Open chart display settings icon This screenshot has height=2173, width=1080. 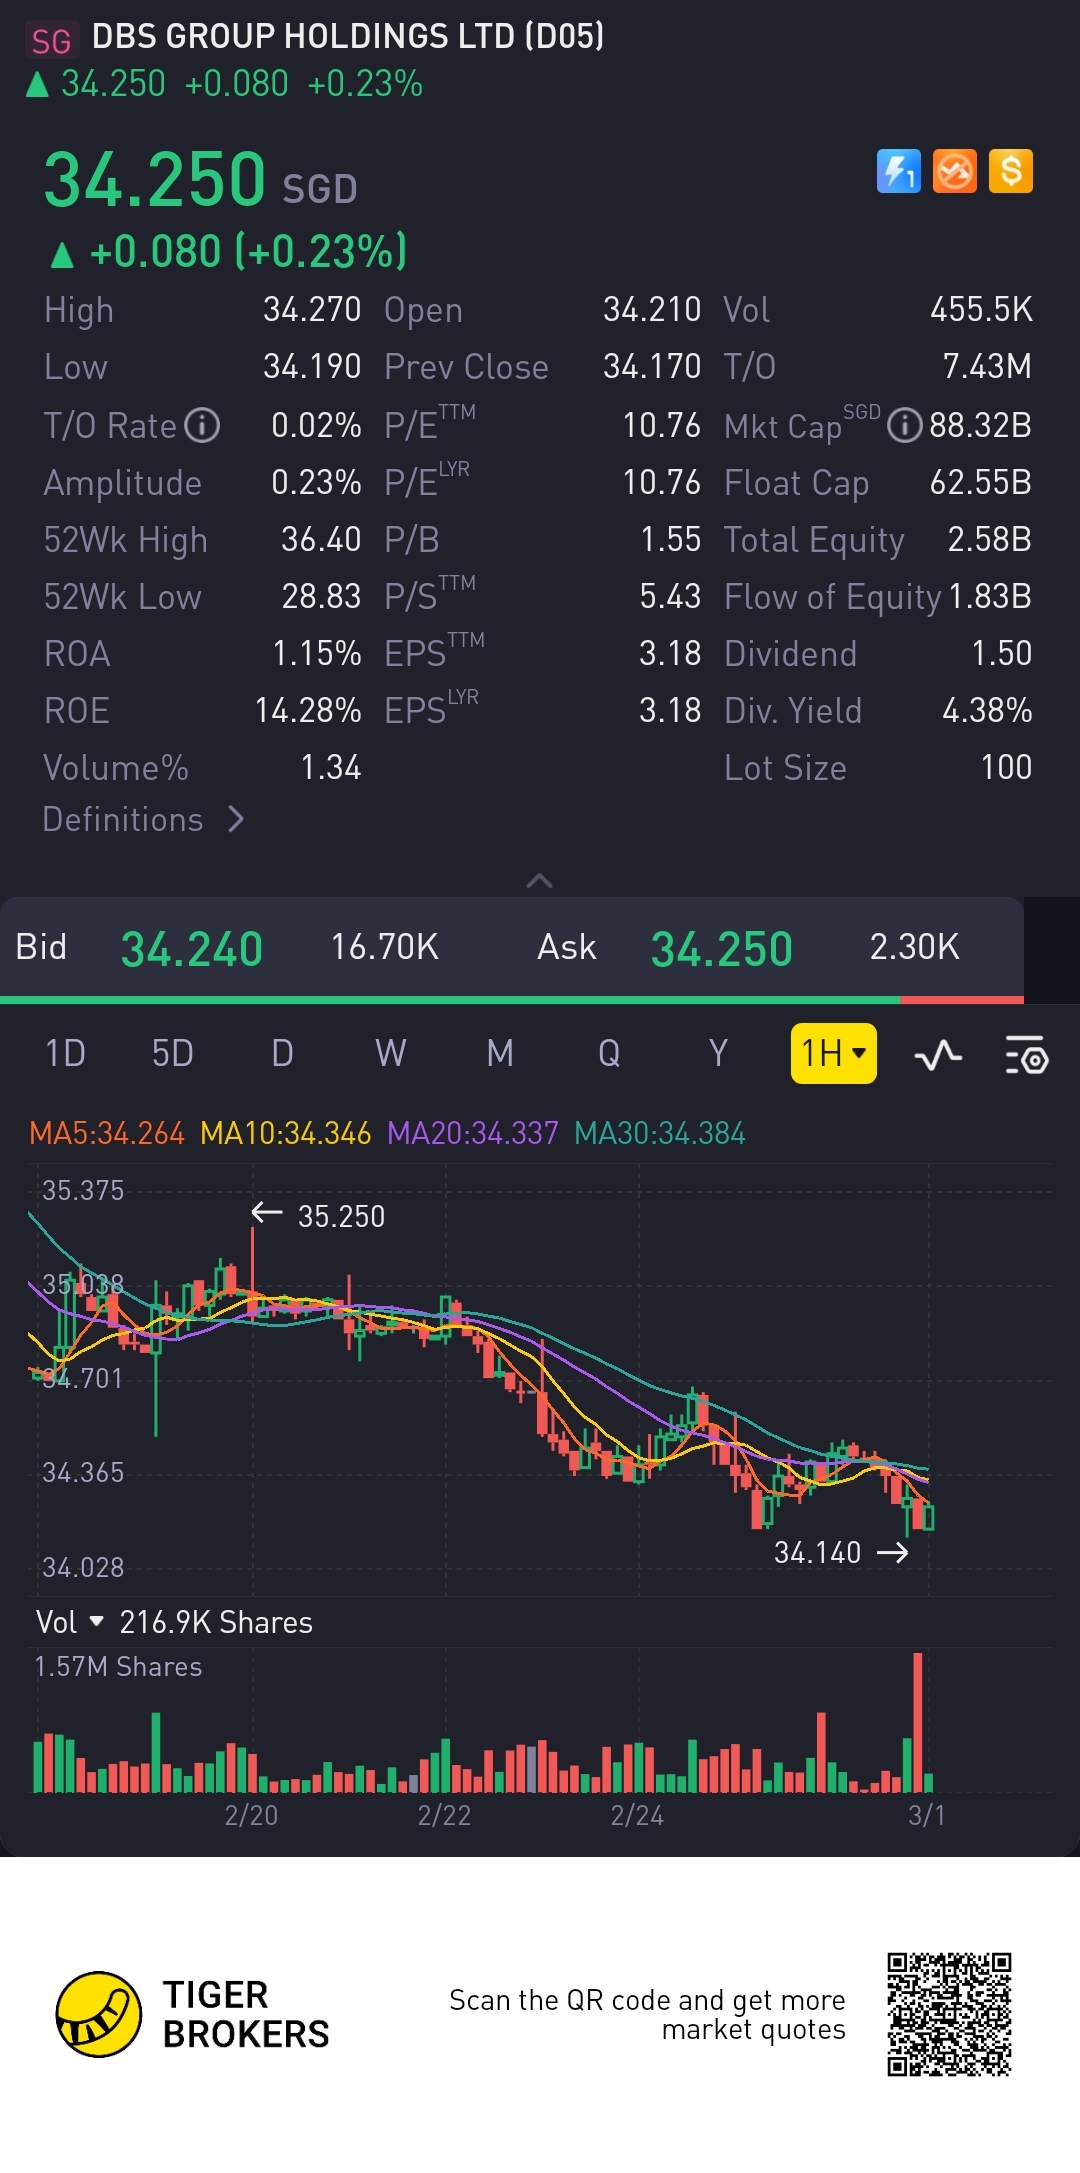point(1026,1054)
